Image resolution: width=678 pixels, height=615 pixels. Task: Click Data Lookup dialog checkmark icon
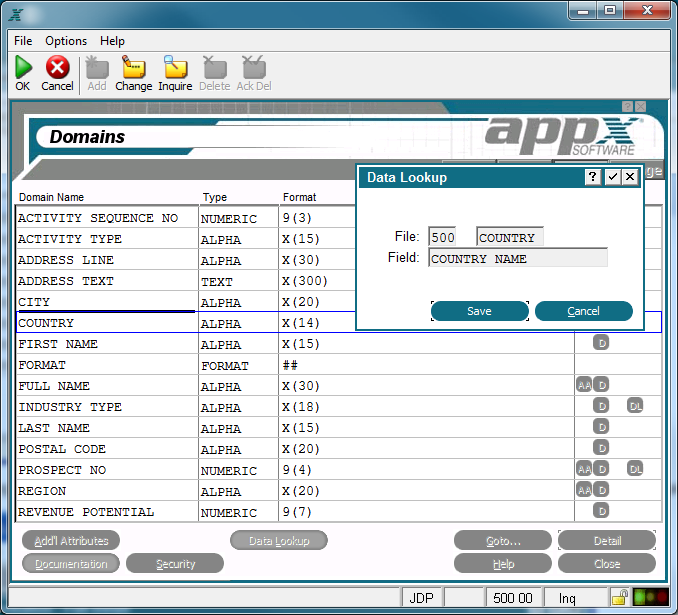tap(612, 176)
